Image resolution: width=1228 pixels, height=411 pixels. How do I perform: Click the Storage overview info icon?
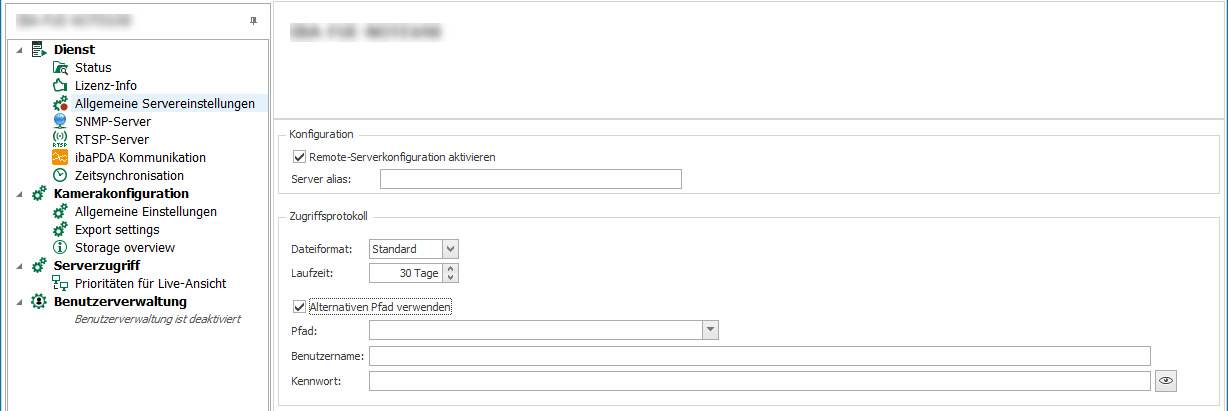click(x=60, y=247)
